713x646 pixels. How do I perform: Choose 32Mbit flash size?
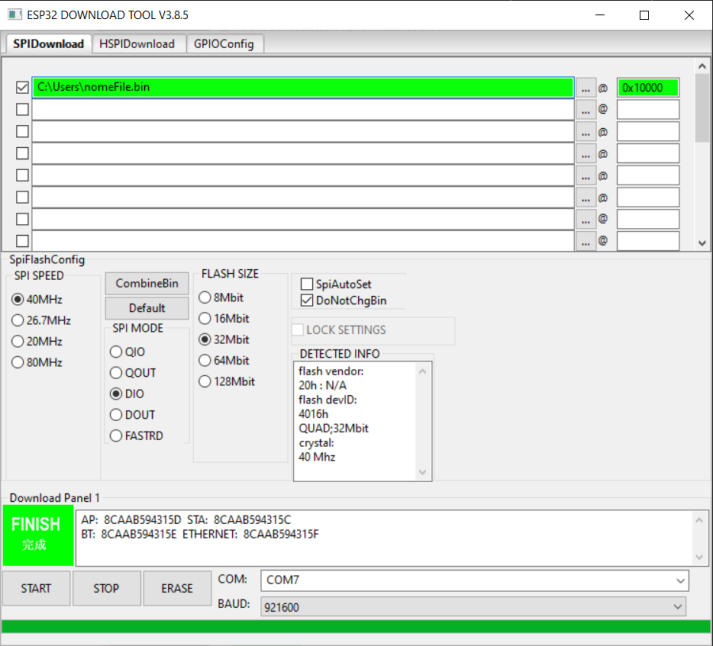(x=224, y=339)
